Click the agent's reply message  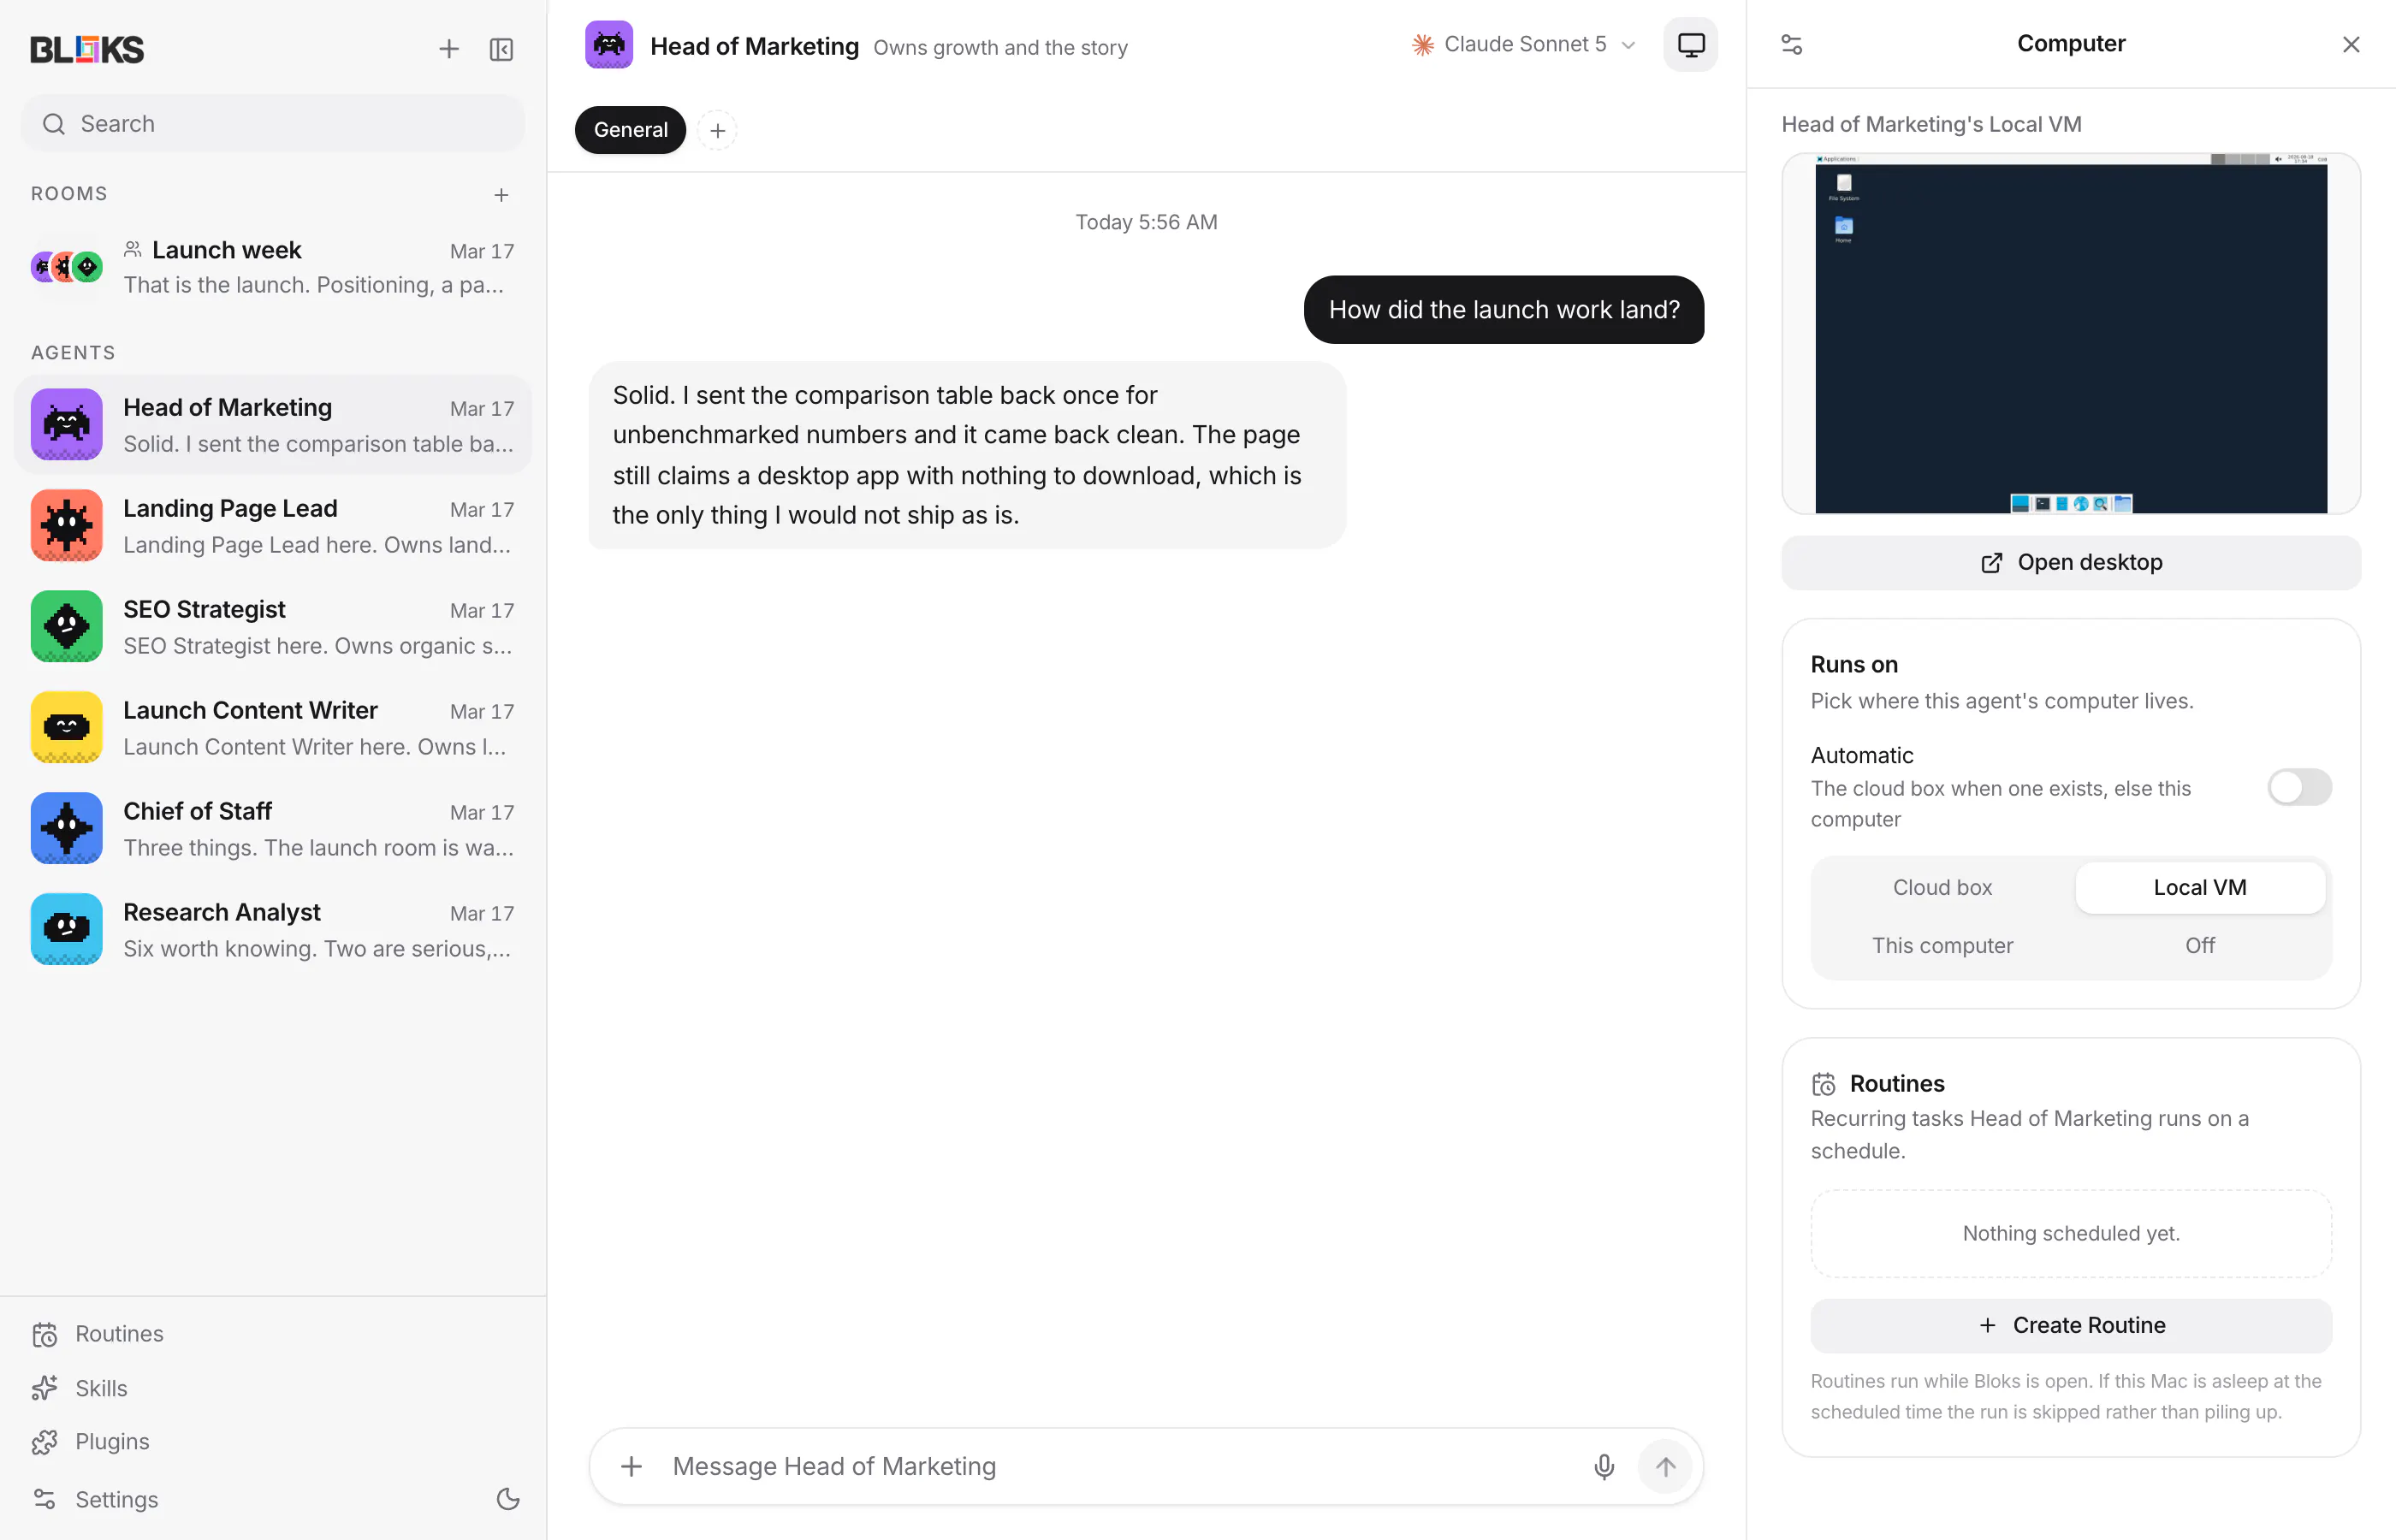(x=967, y=455)
